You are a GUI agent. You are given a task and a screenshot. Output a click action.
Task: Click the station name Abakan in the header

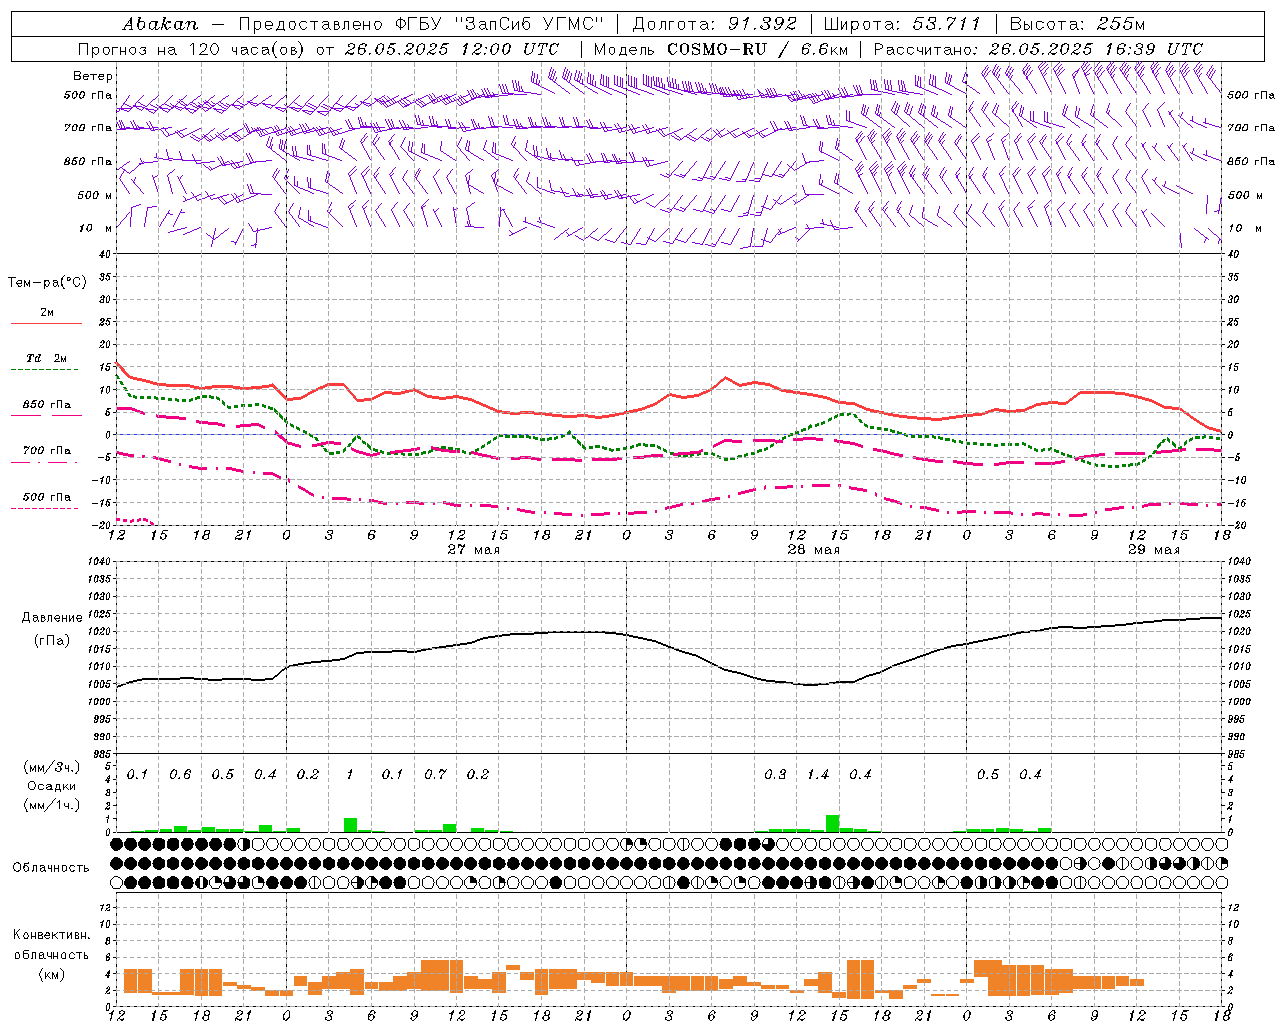[x=160, y=24]
